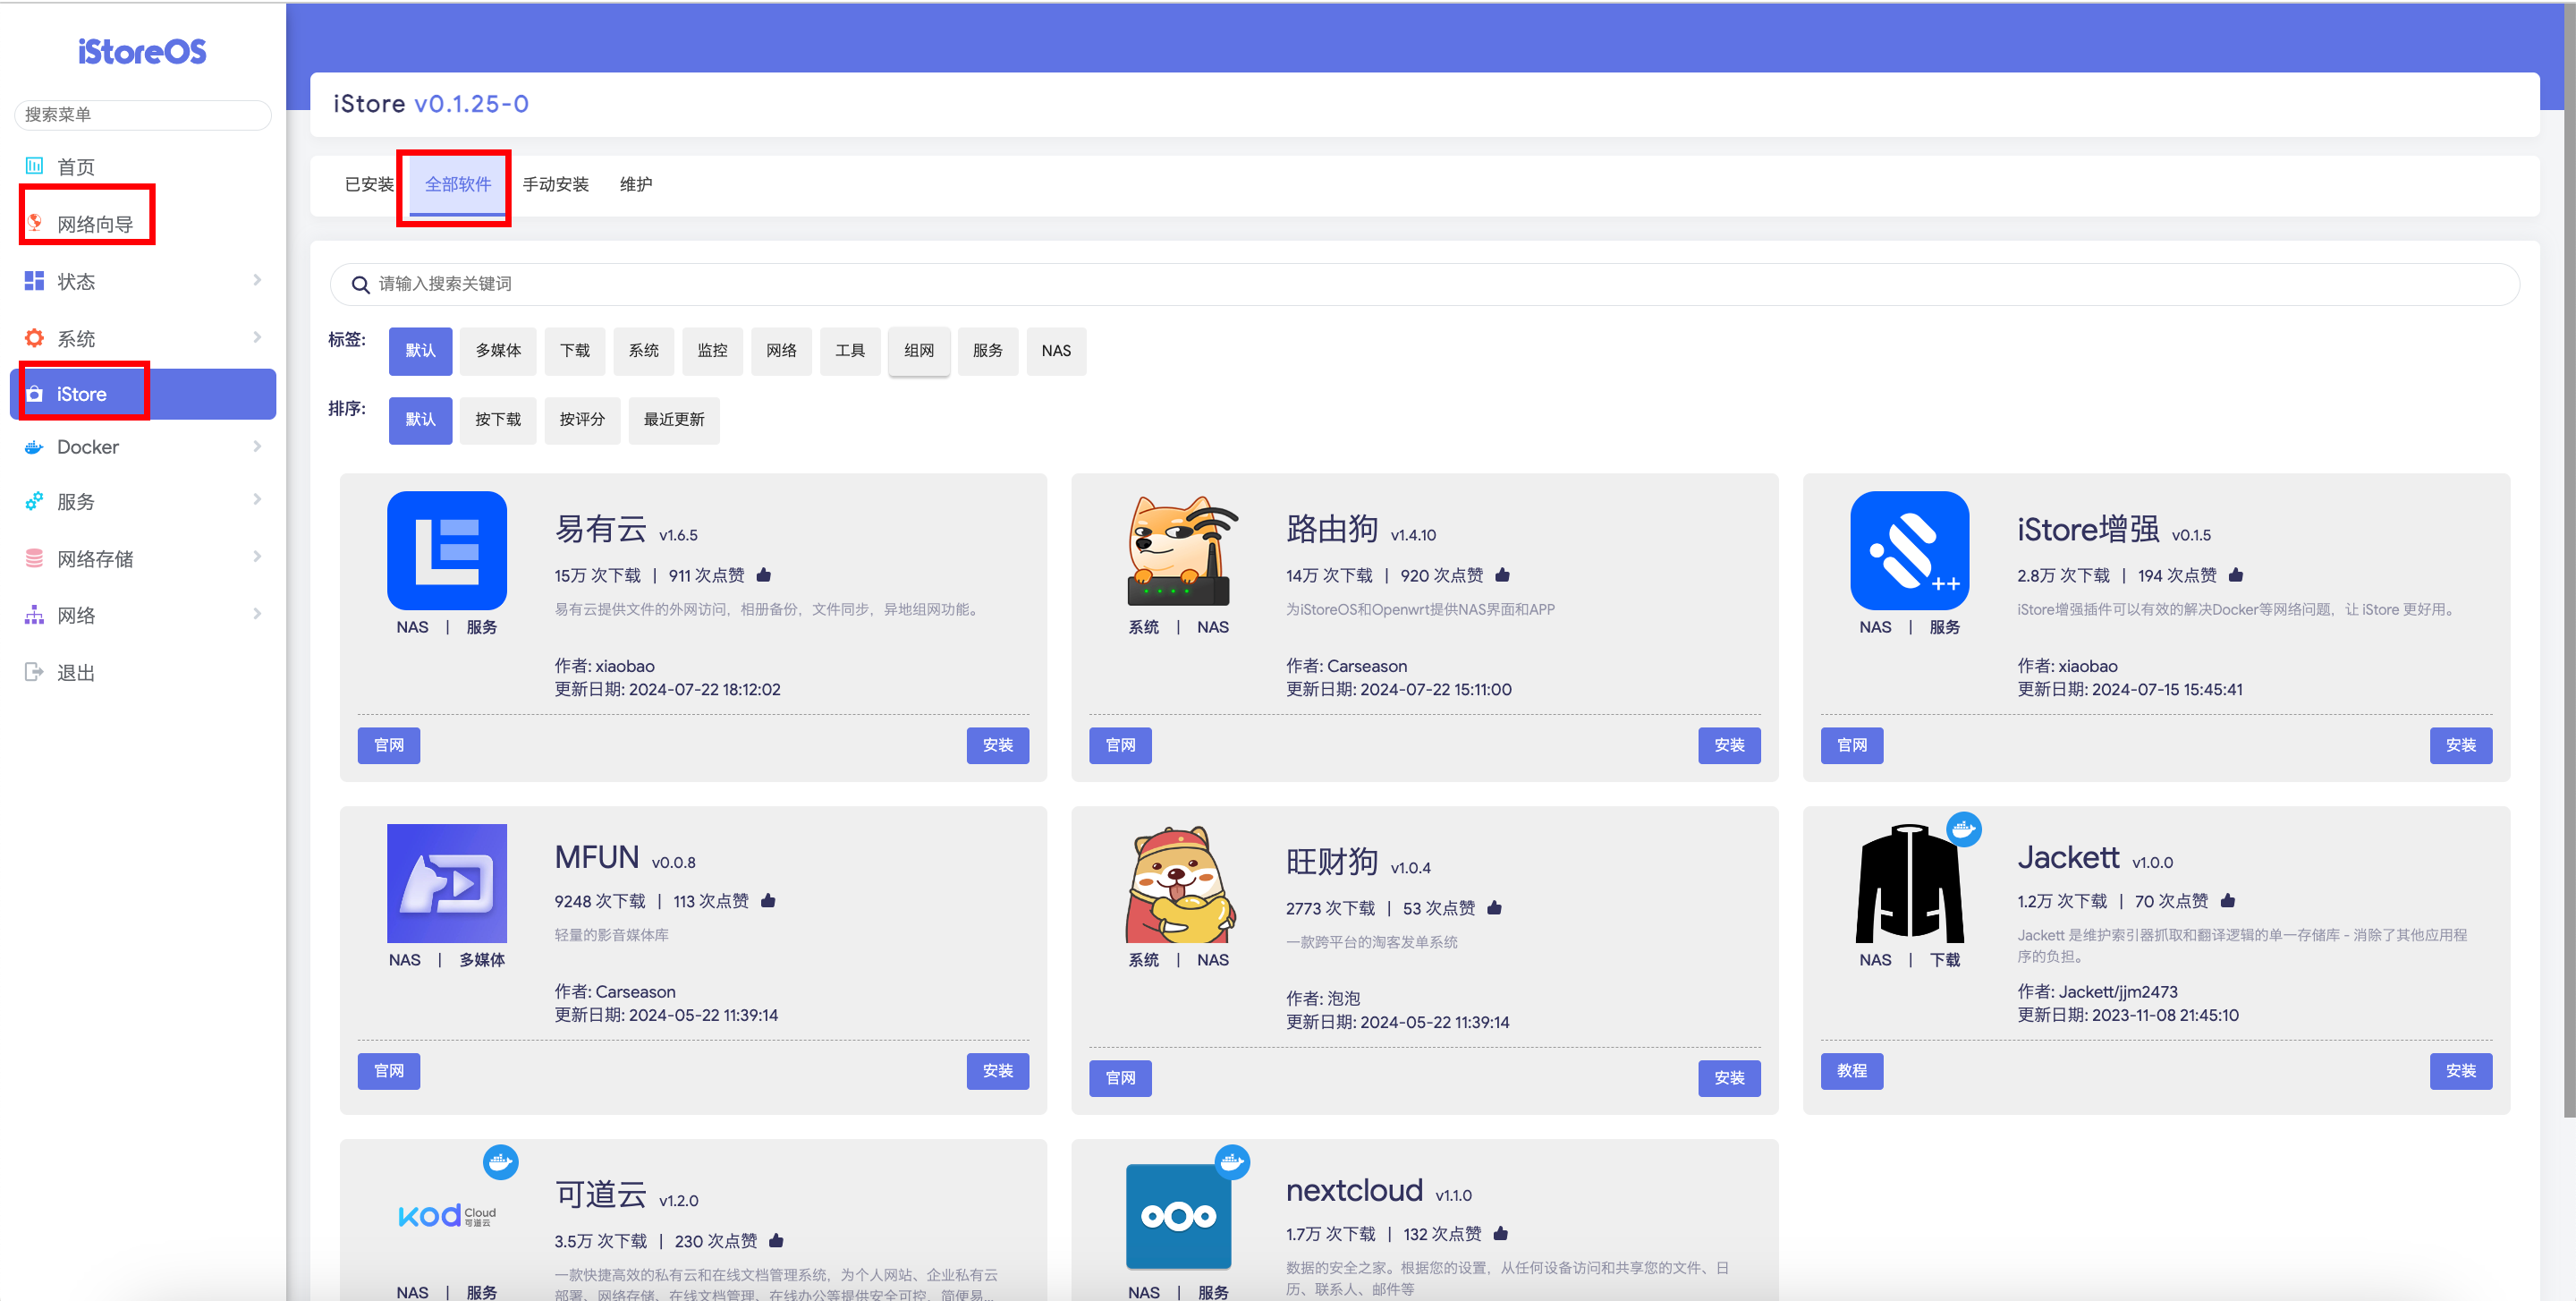This screenshot has width=2576, height=1301.
Task: Click thumbs-up icon for nextcloud
Action: pos(1500,1234)
